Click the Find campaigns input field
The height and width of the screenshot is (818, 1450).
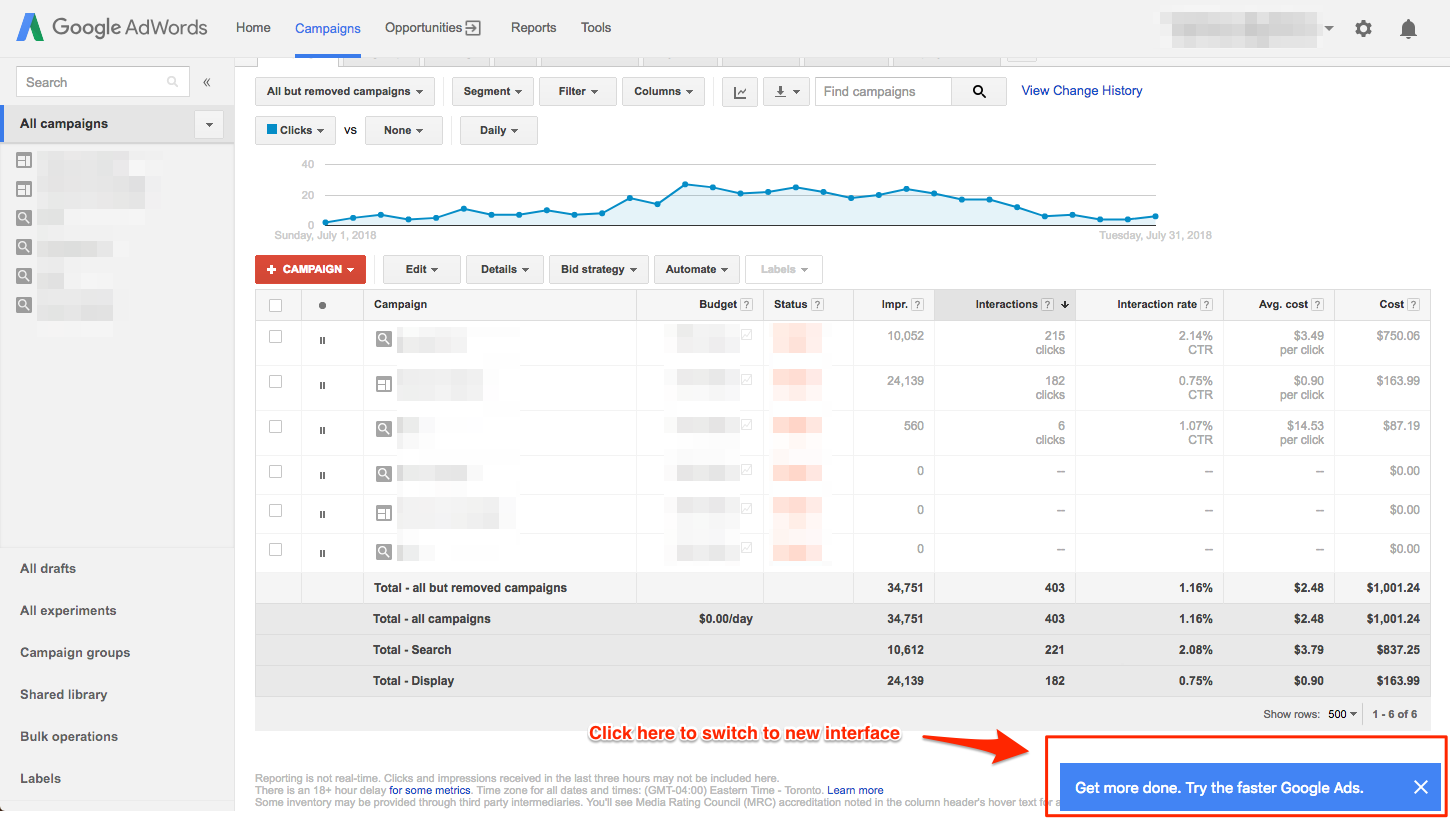click(x=883, y=92)
